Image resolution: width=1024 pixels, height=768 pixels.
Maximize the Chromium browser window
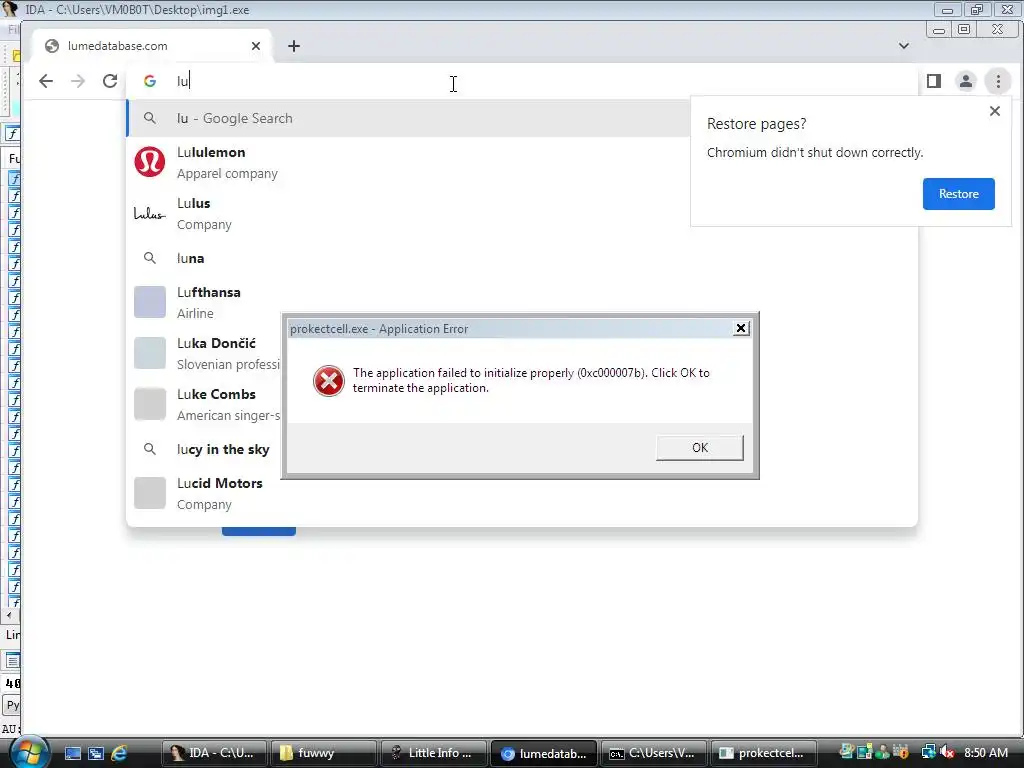pos(964,29)
